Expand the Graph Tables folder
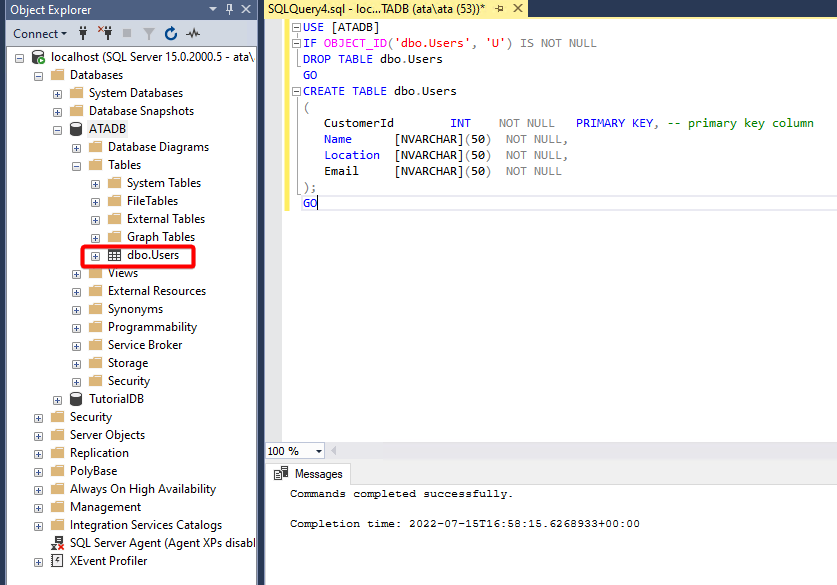This screenshot has height=585, width=837. point(96,238)
